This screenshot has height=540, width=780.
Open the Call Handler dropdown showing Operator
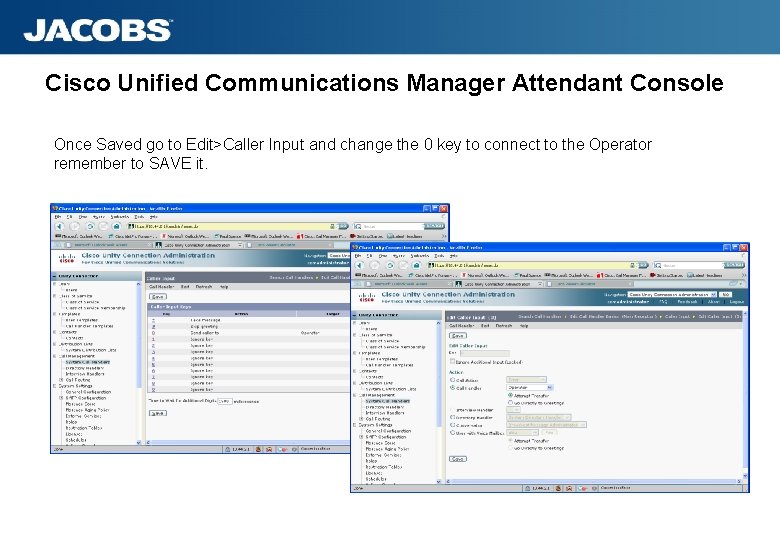[530, 387]
